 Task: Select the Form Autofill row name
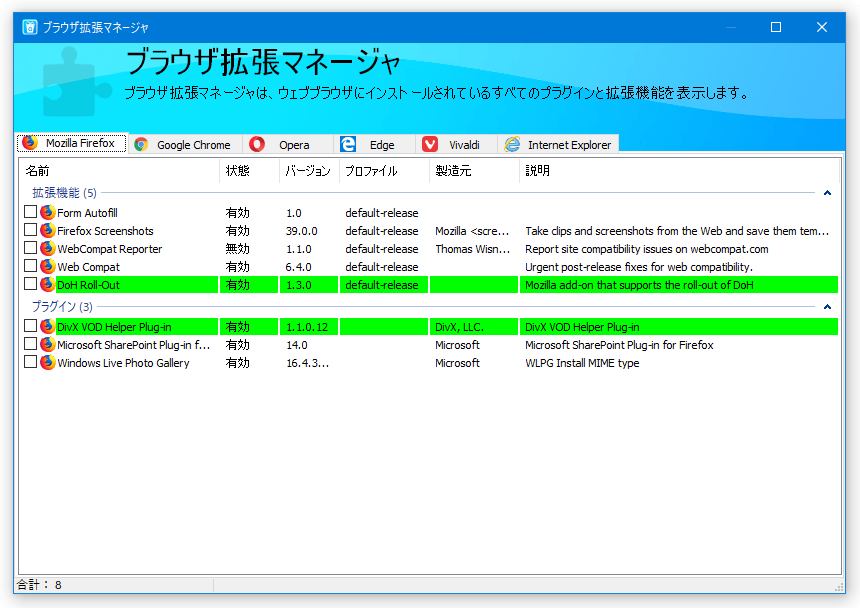point(87,213)
